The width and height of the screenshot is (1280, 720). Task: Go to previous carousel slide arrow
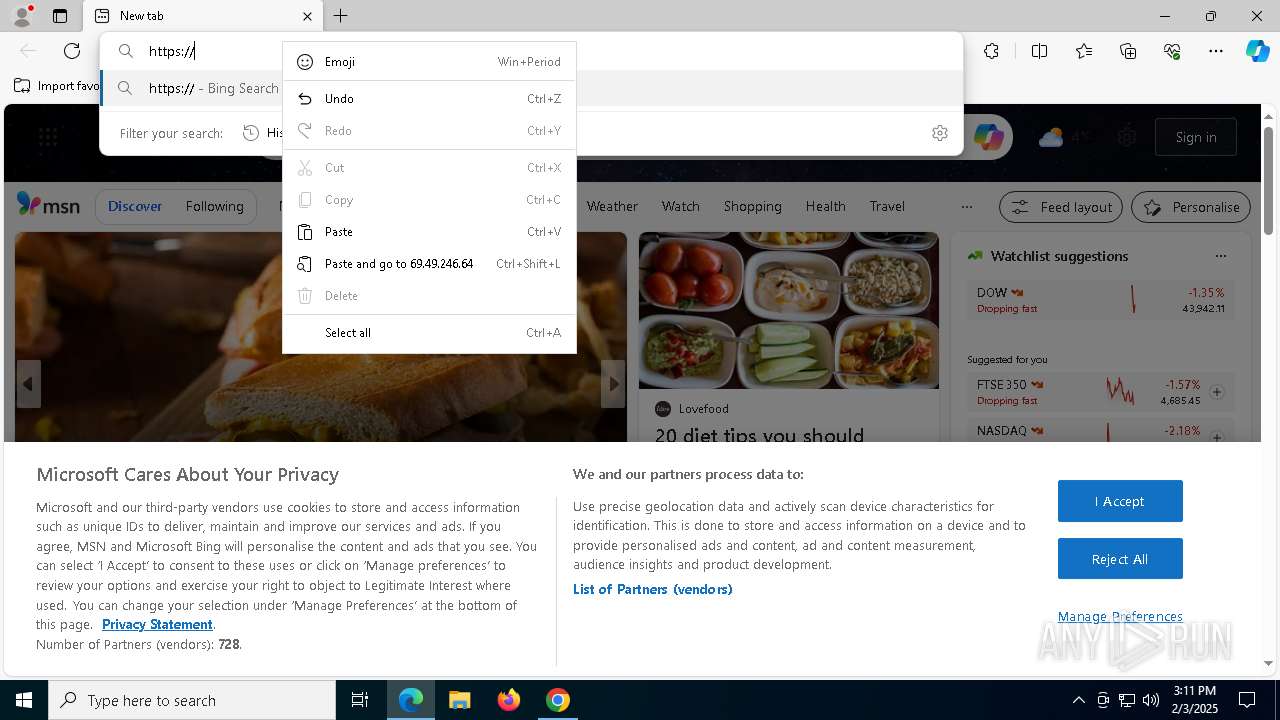click(x=28, y=384)
